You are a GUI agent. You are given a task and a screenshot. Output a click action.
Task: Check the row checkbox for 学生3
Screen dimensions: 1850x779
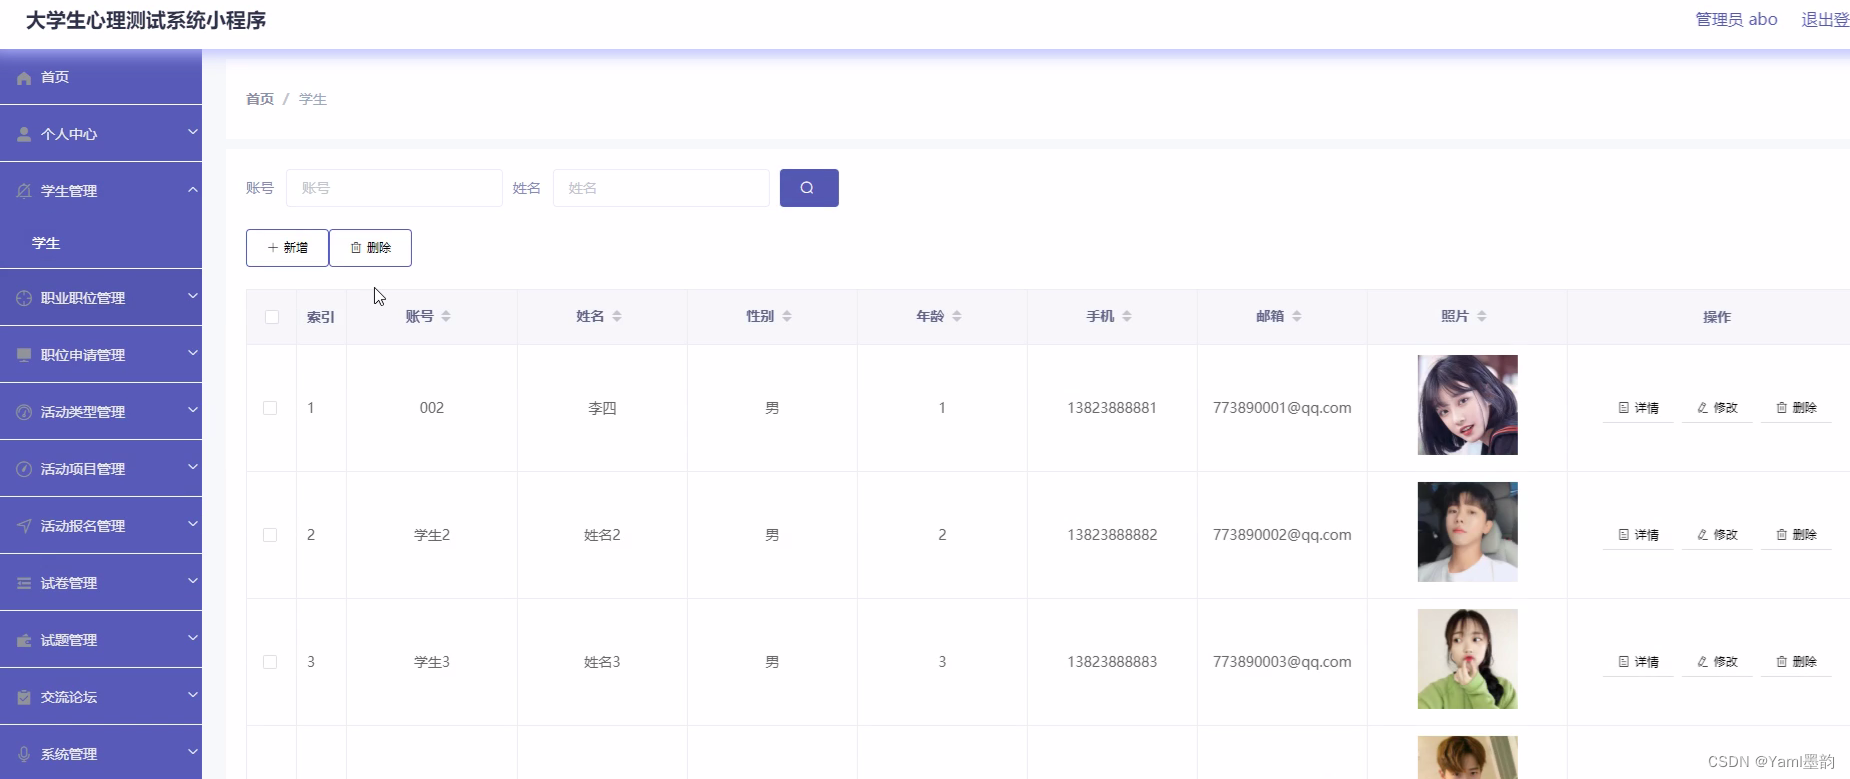point(270,662)
